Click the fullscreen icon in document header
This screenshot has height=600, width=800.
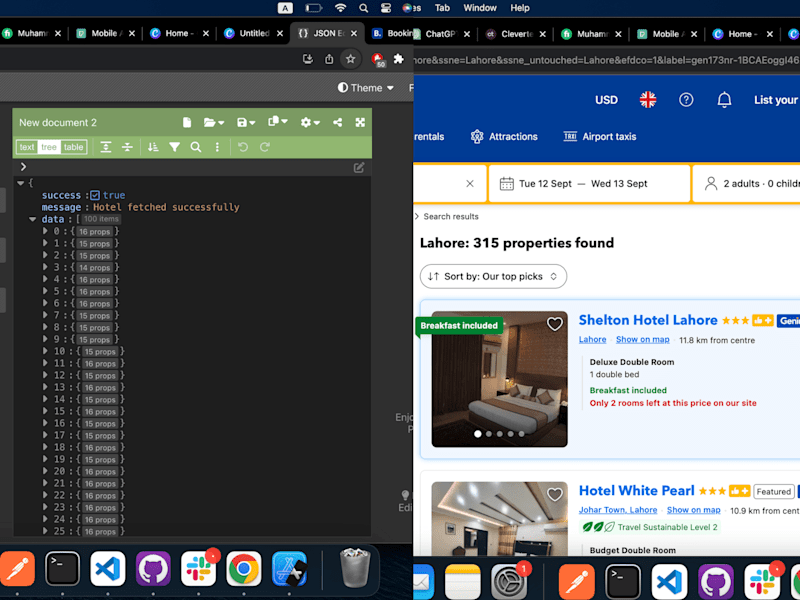coord(360,122)
